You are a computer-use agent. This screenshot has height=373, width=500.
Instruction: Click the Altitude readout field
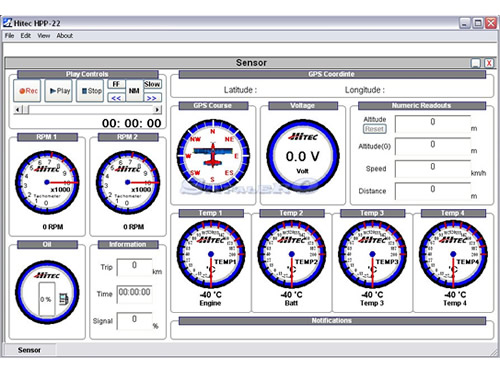point(433,124)
